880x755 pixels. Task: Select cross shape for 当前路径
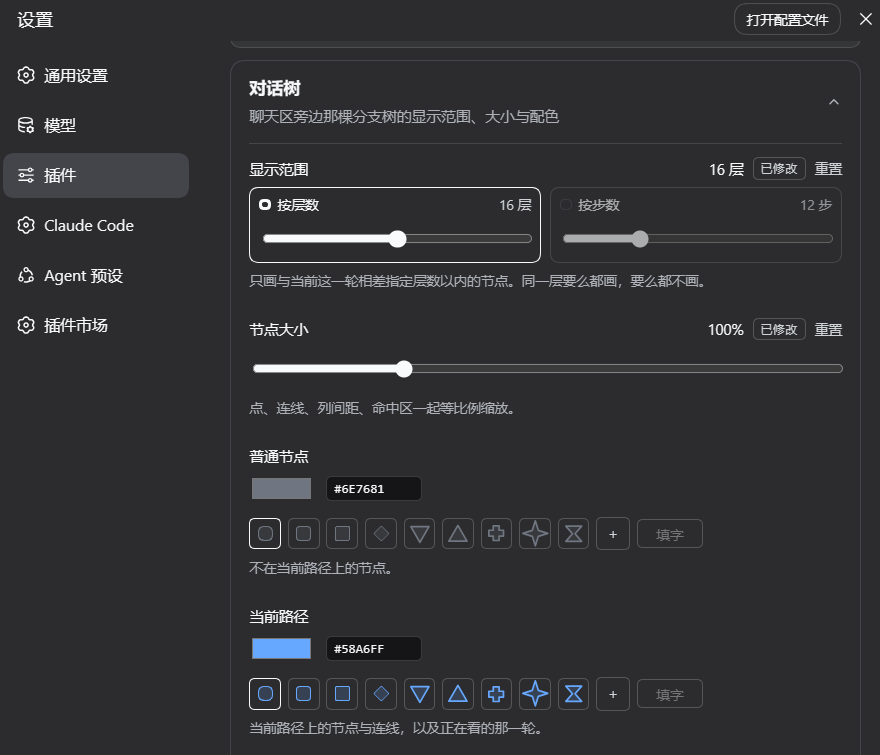[x=496, y=694]
